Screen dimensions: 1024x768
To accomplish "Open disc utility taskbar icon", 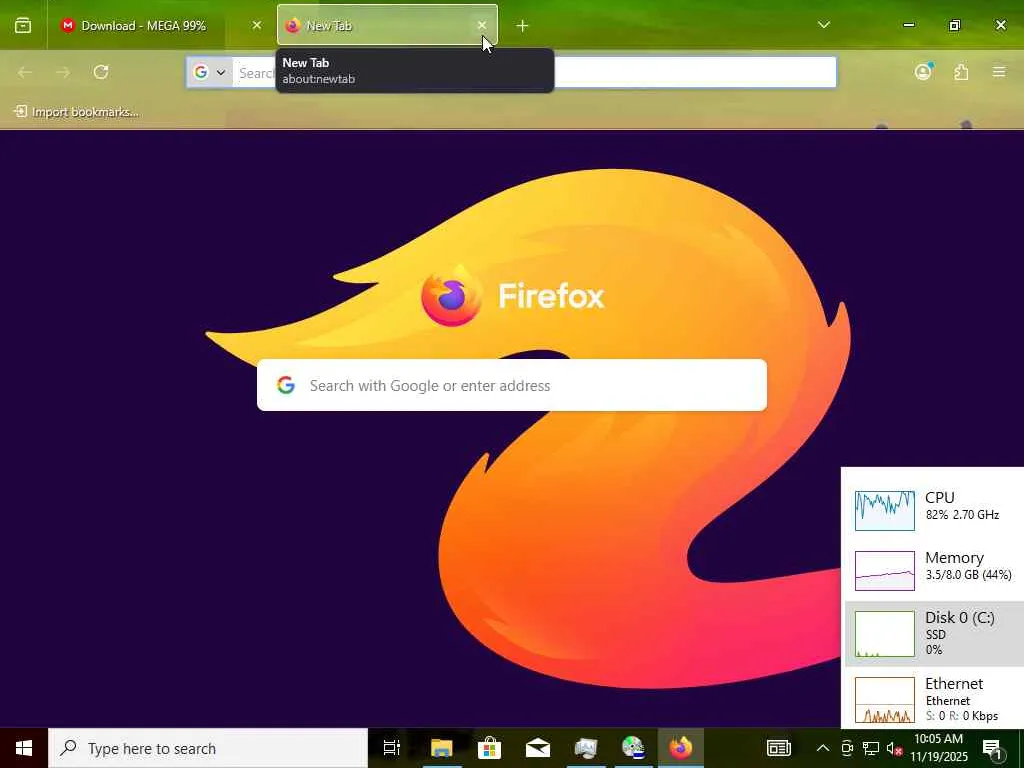I will click(x=633, y=748).
